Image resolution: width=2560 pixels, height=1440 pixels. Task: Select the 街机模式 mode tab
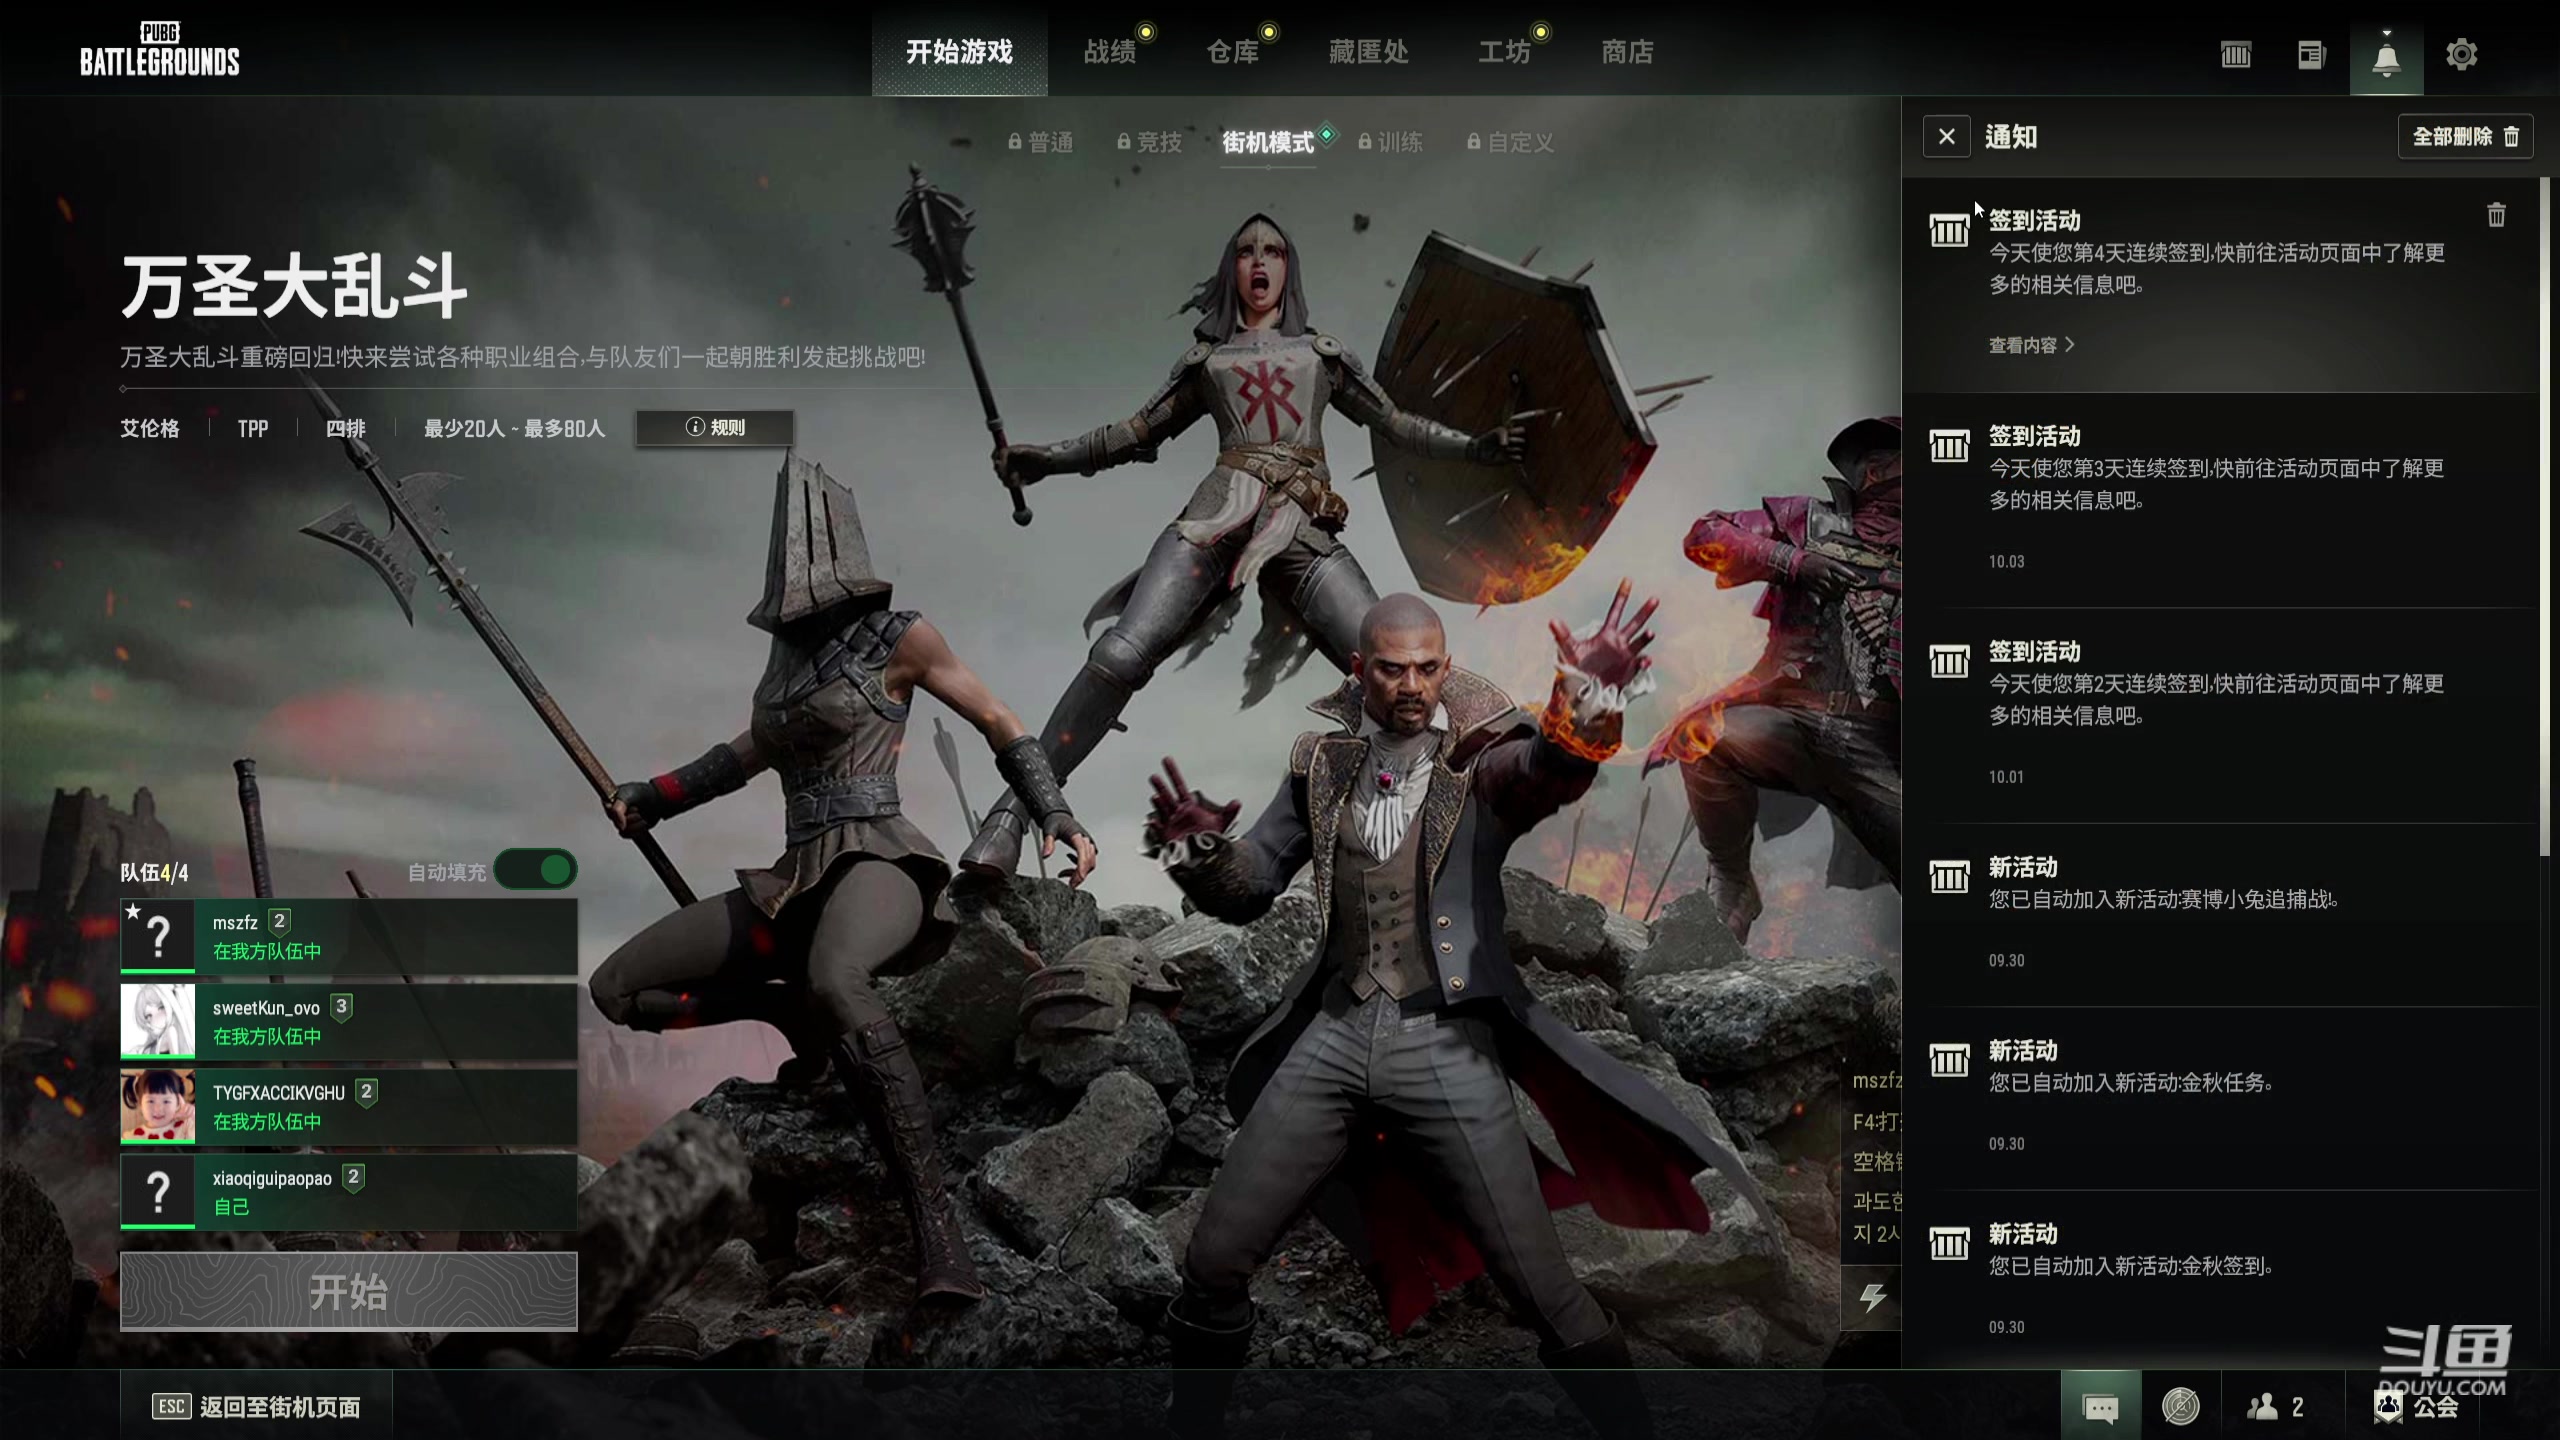(1268, 143)
